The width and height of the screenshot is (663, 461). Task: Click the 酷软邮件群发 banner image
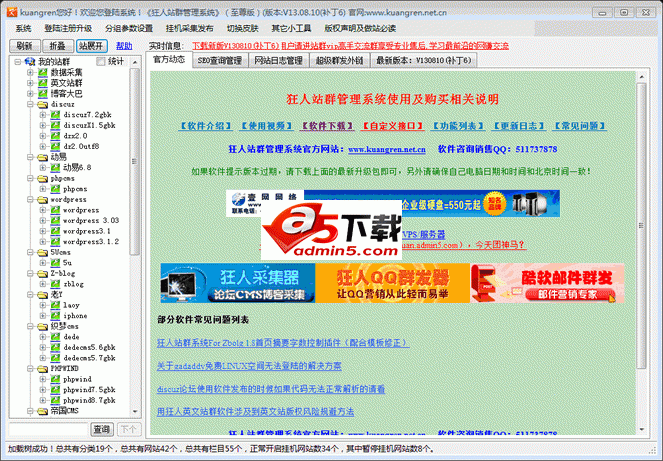pyautogui.click(x=560, y=283)
